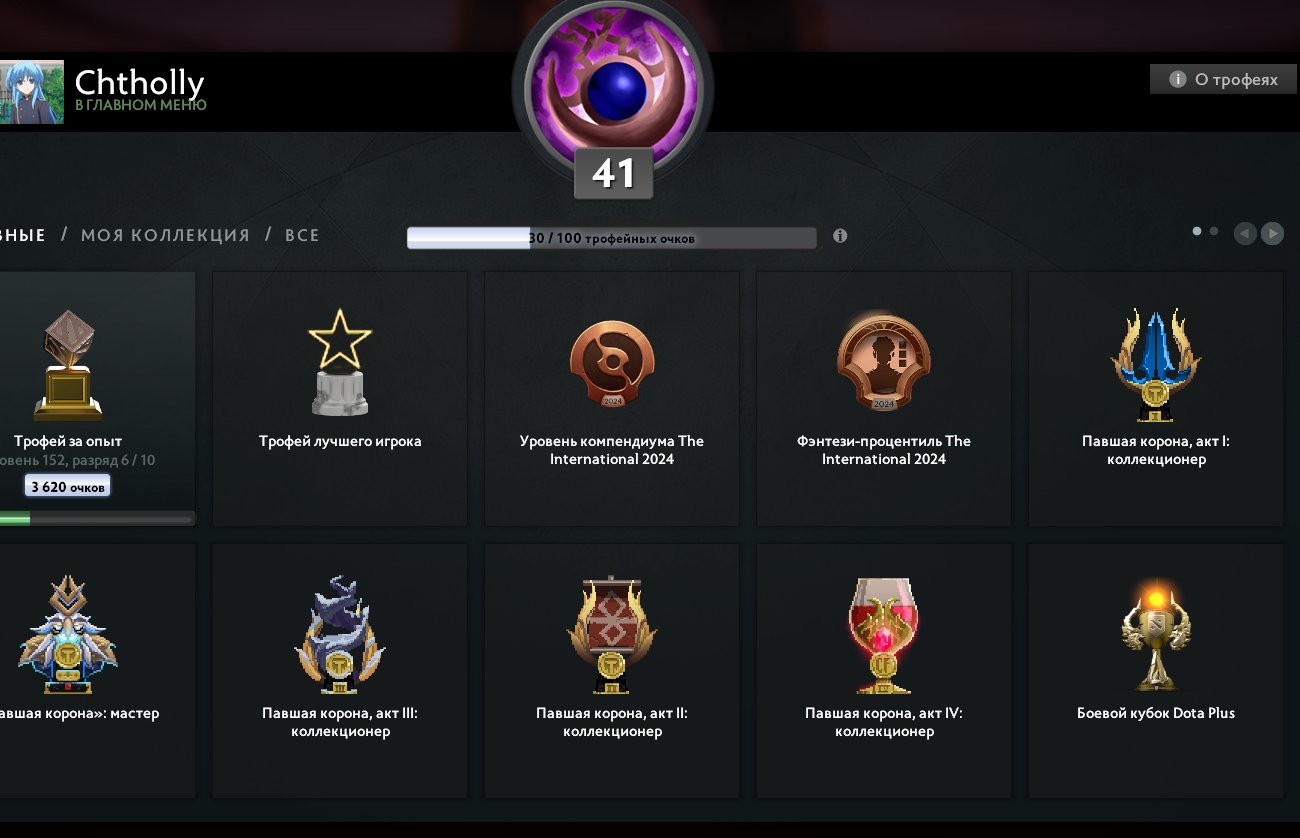The height and width of the screenshot is (838, 1300).
Task: Open the О трофеях info button
Action: pos(1223,79)
